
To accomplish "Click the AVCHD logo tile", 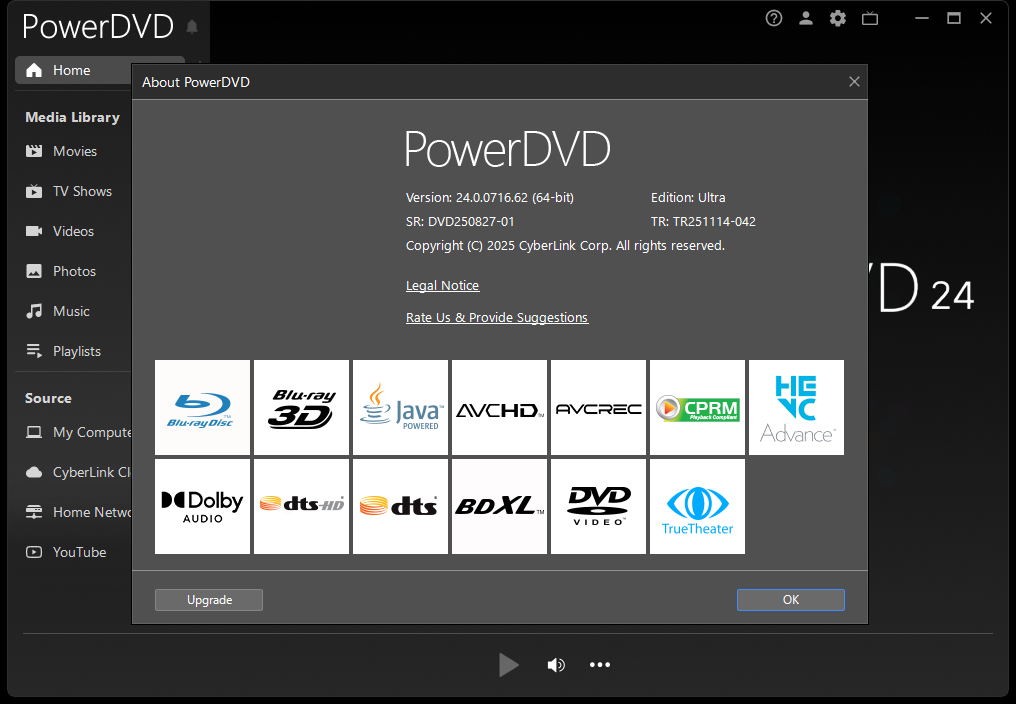I will click(x=500, y=408).
